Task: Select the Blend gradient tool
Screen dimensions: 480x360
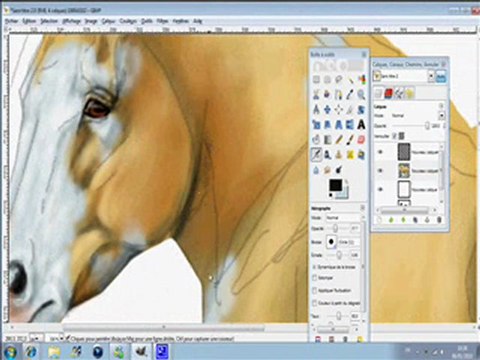Action: tap(327, 140)
